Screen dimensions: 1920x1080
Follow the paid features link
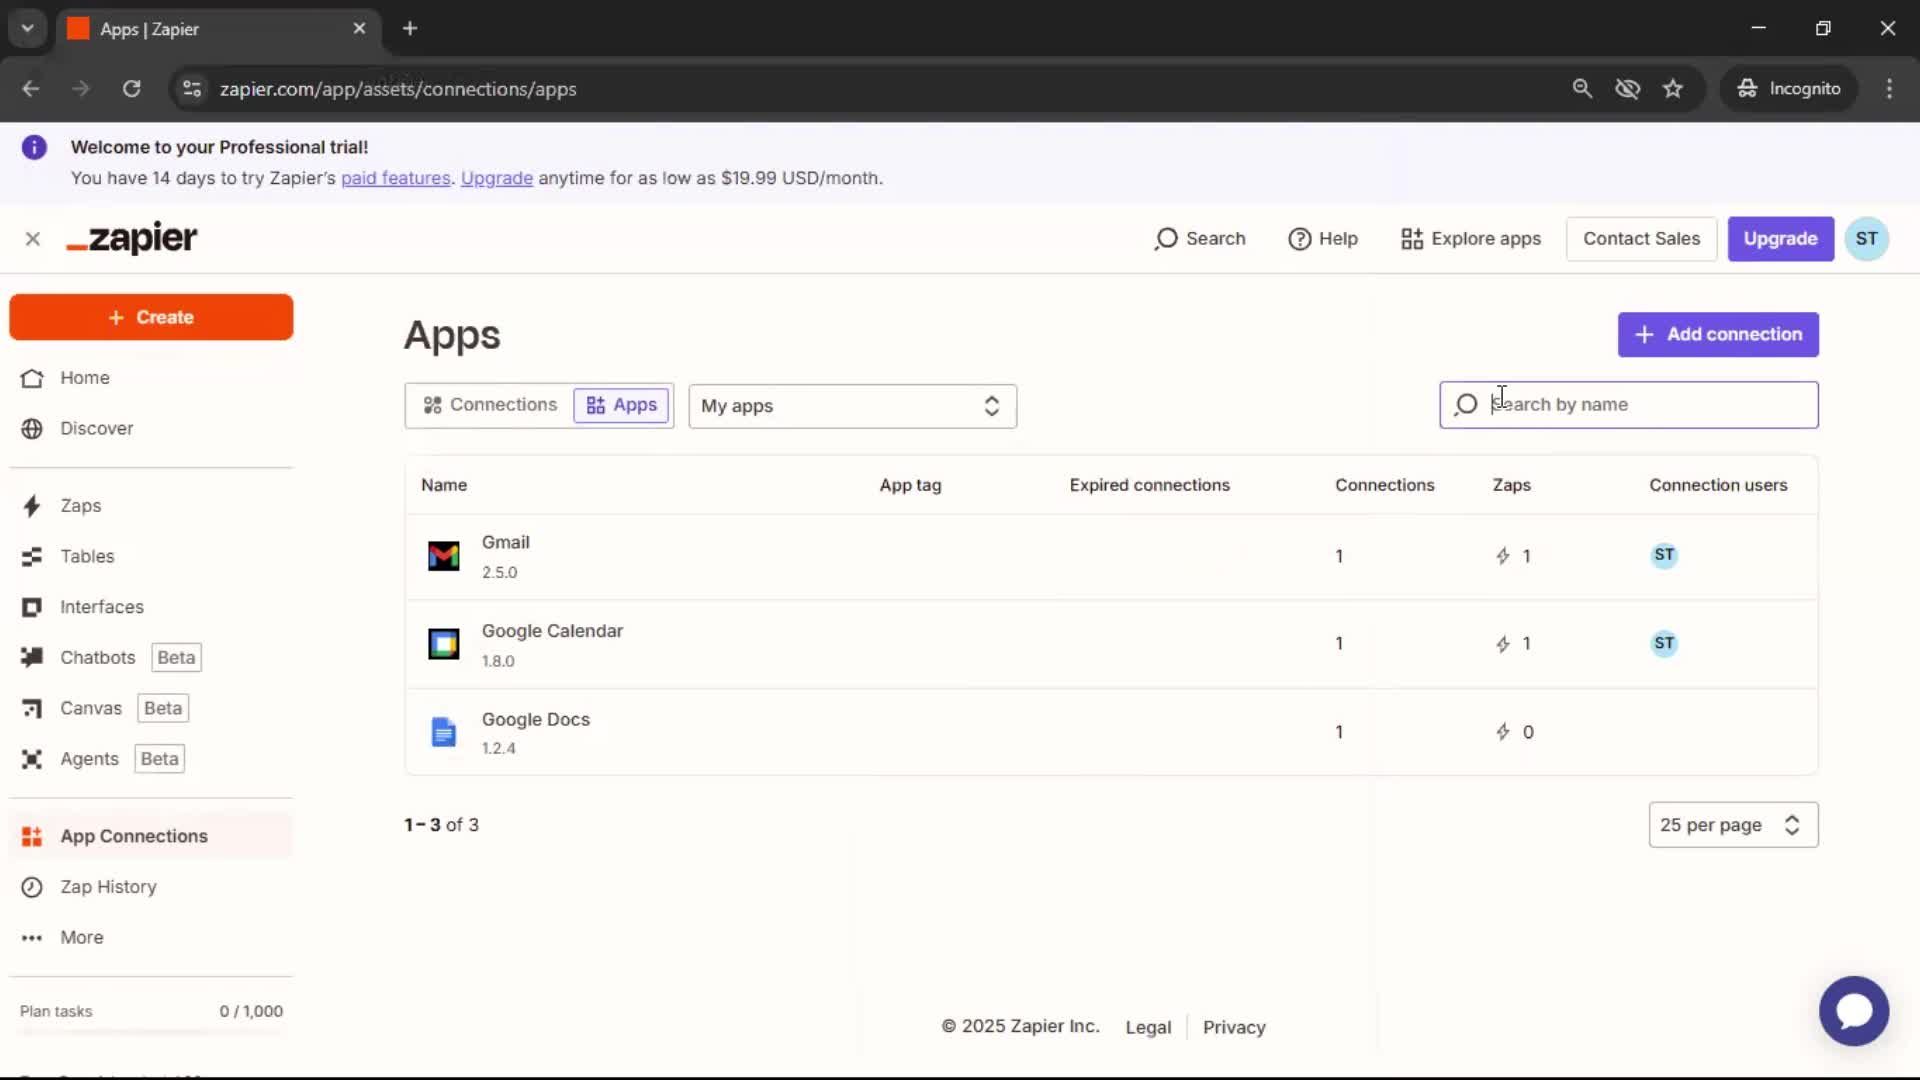coord(396,178)
